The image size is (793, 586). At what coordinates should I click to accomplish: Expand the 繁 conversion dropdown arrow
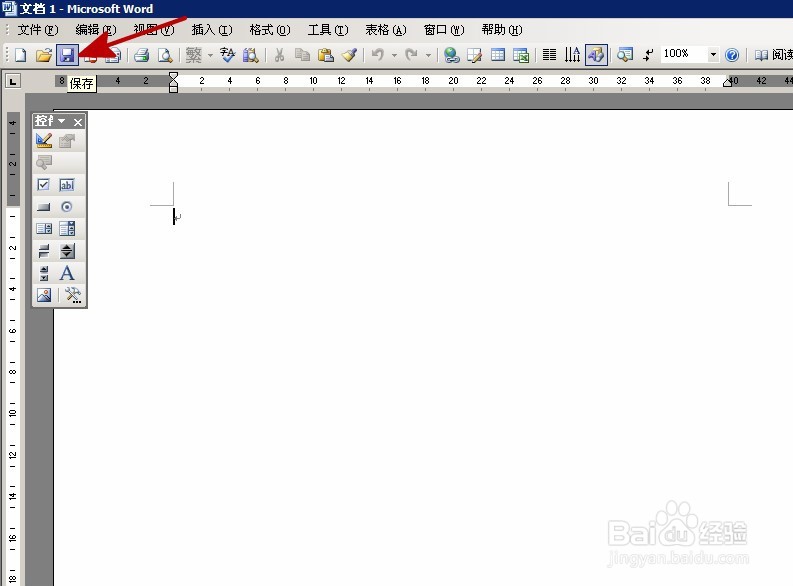pyautogui.click(x=210, y=55)
